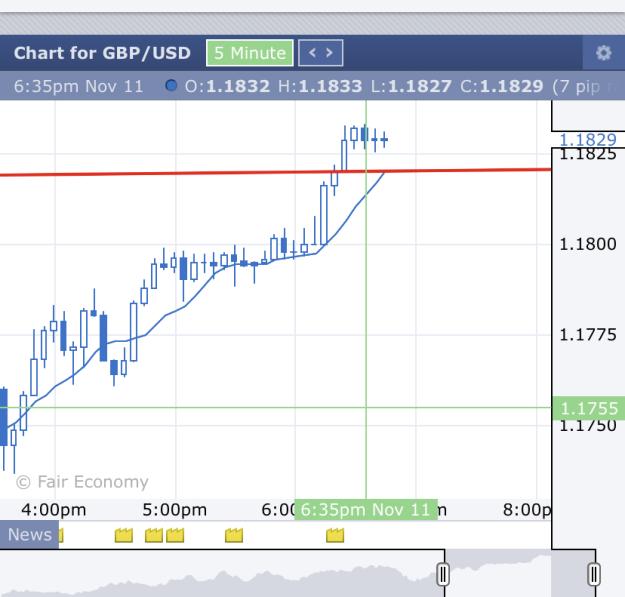Open the news icon below the 6:35pm label

(x=335, y=535)
